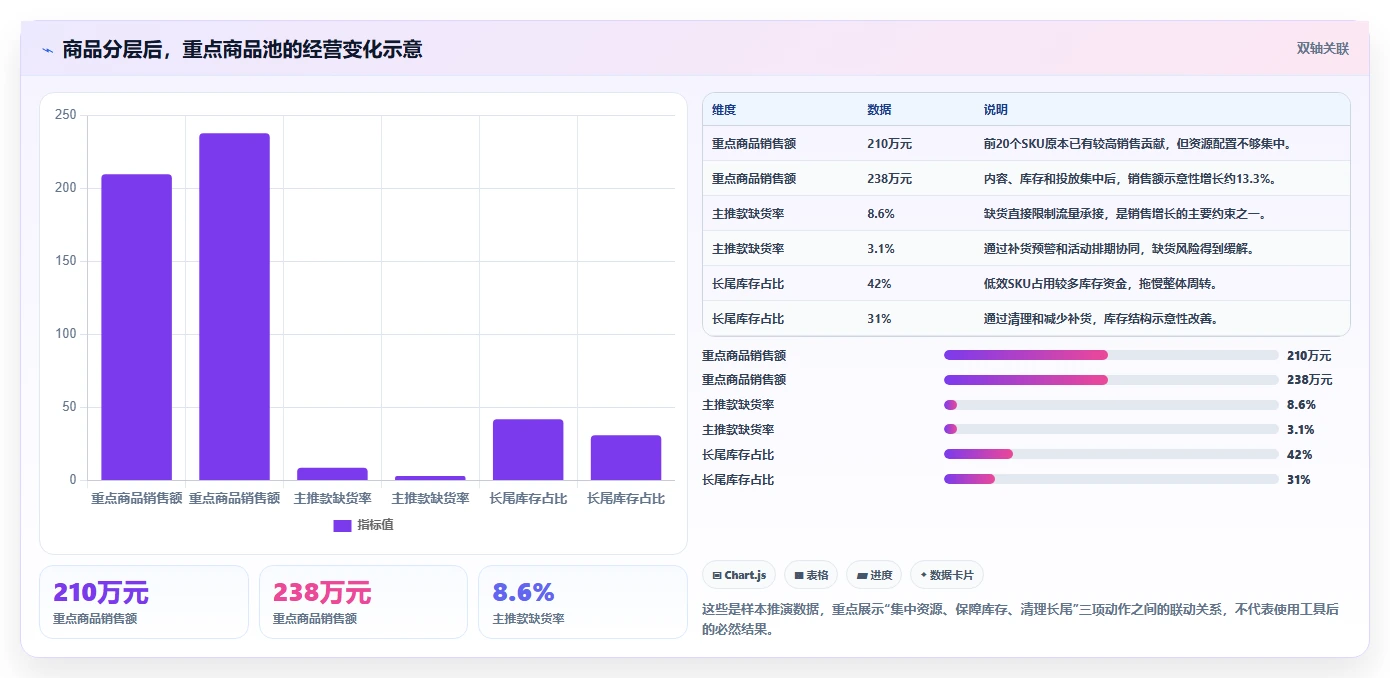Click the 8.6% cell in the table

tap(880, 214)
